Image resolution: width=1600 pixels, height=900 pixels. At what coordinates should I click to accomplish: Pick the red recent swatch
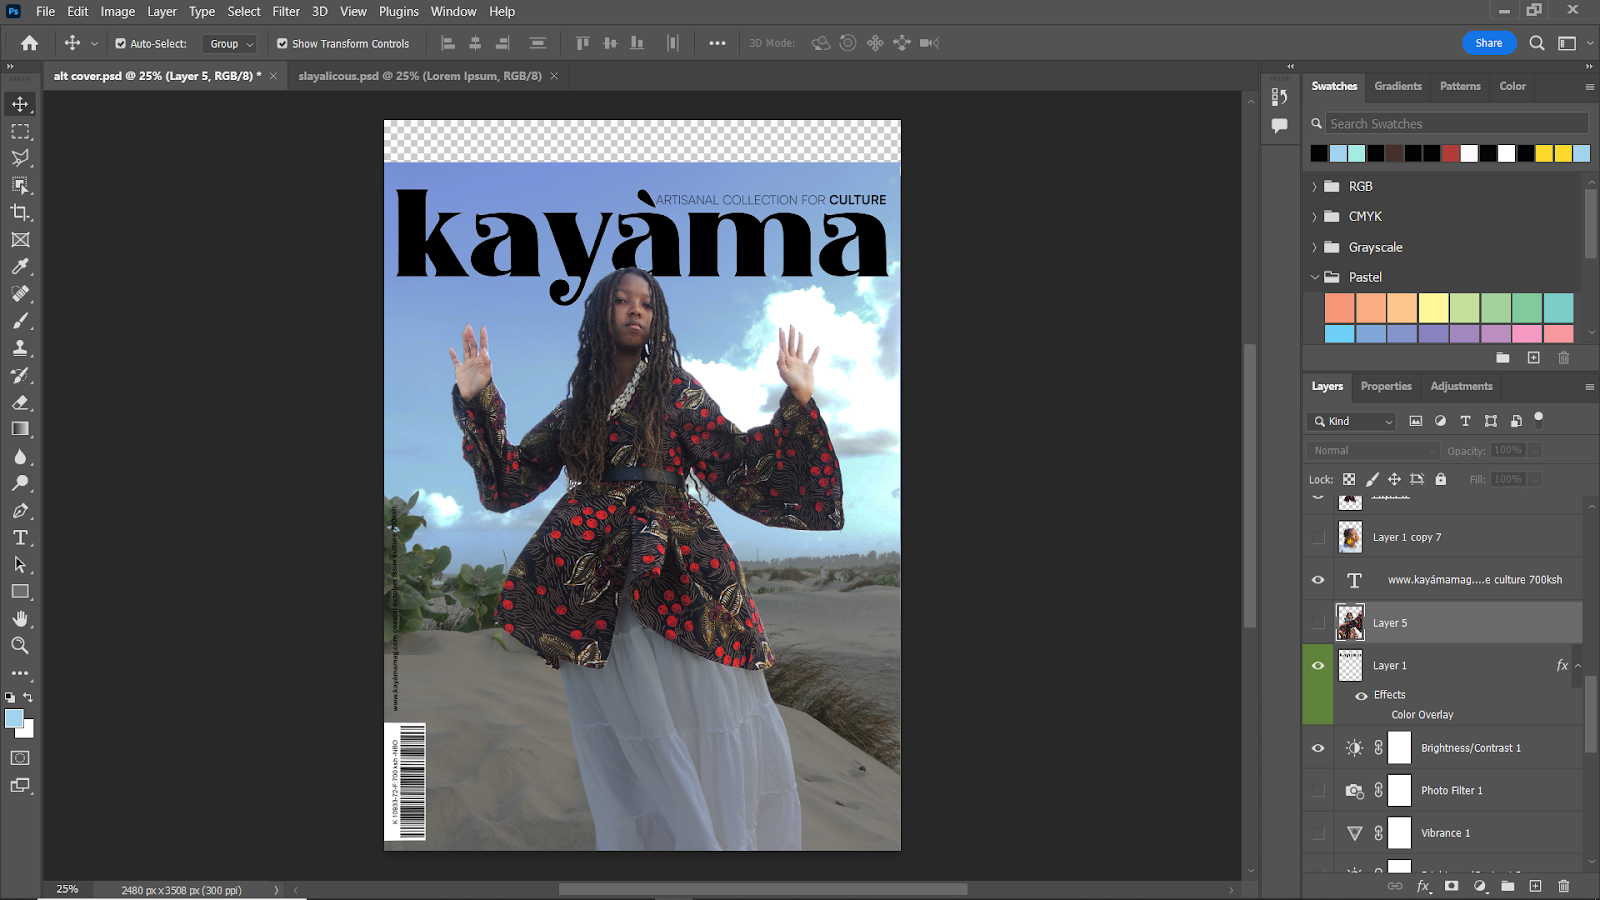[1450, 153]
